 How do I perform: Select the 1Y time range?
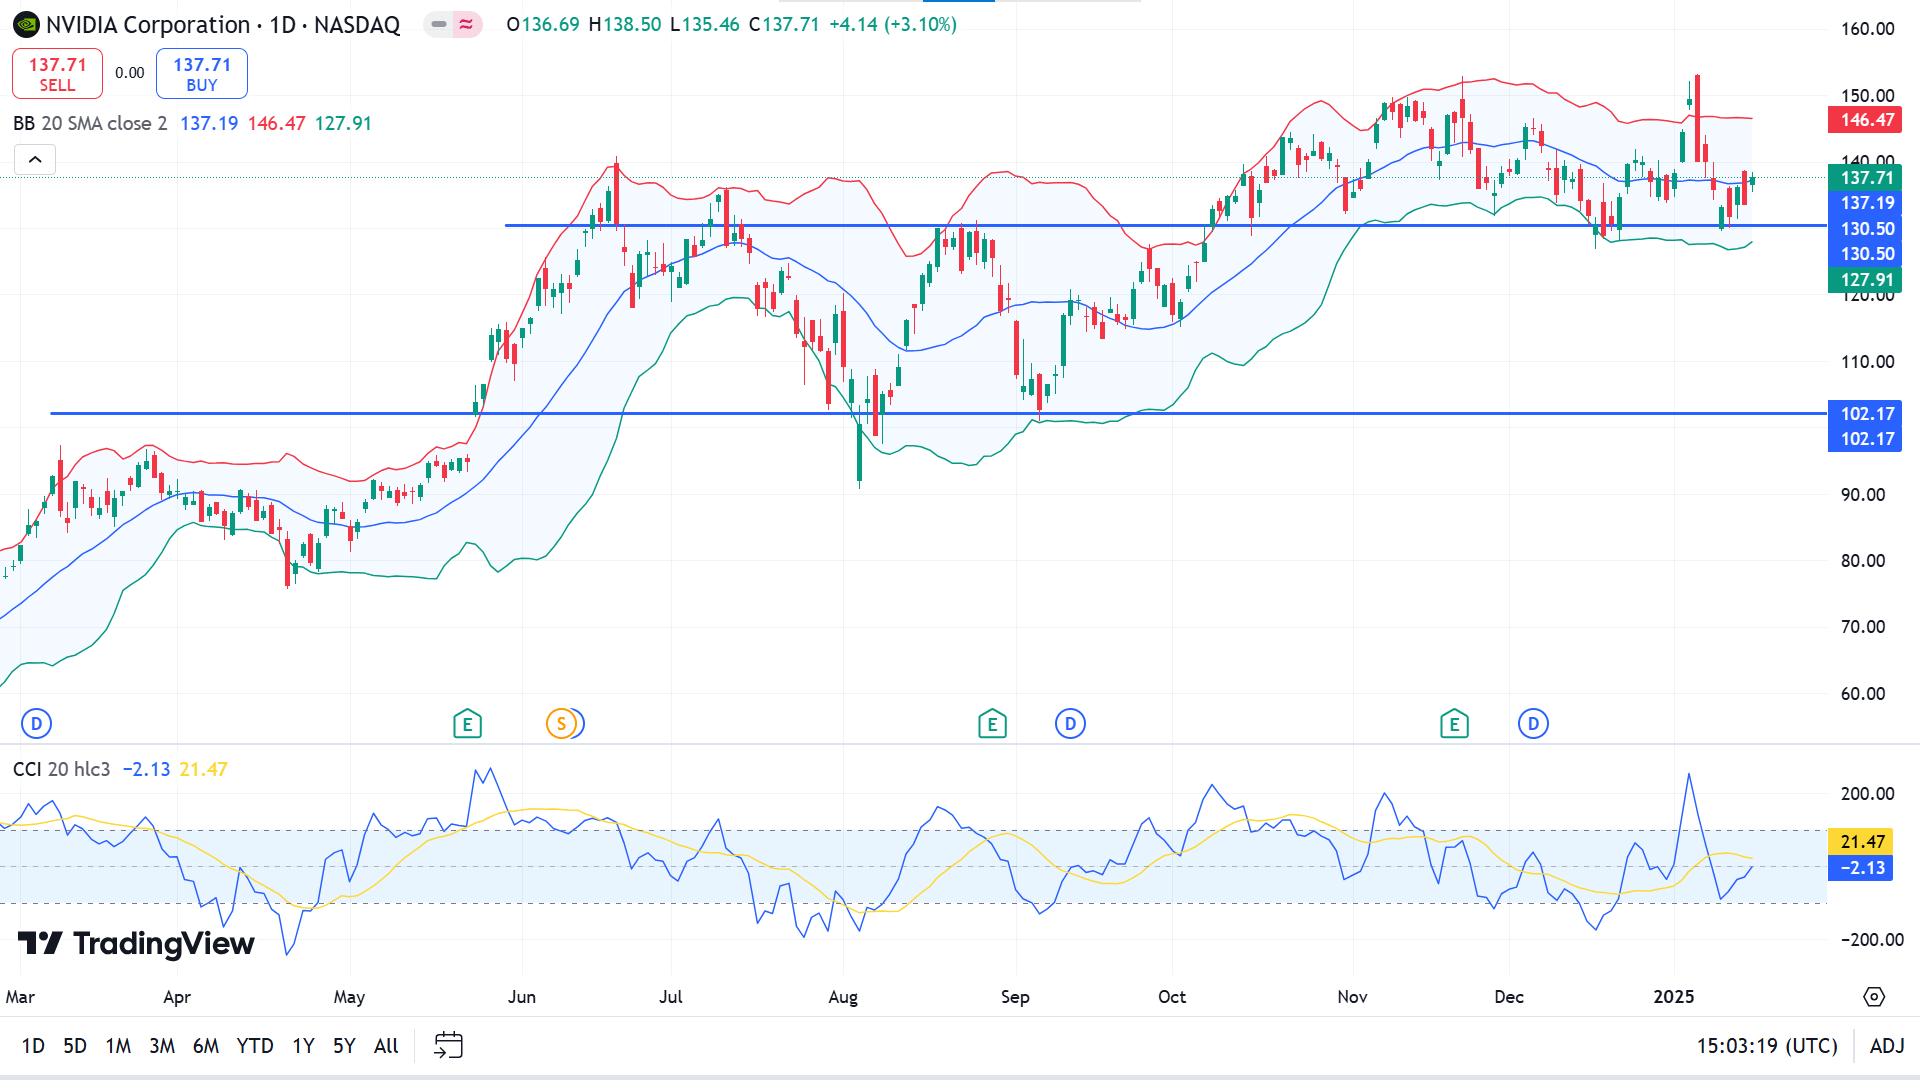coord(303,1046)
